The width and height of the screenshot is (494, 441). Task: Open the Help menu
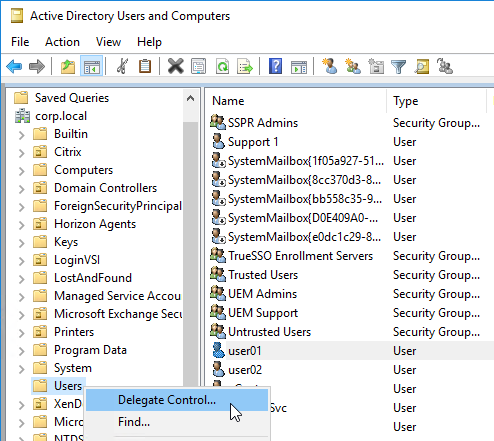tap(149, 42)
